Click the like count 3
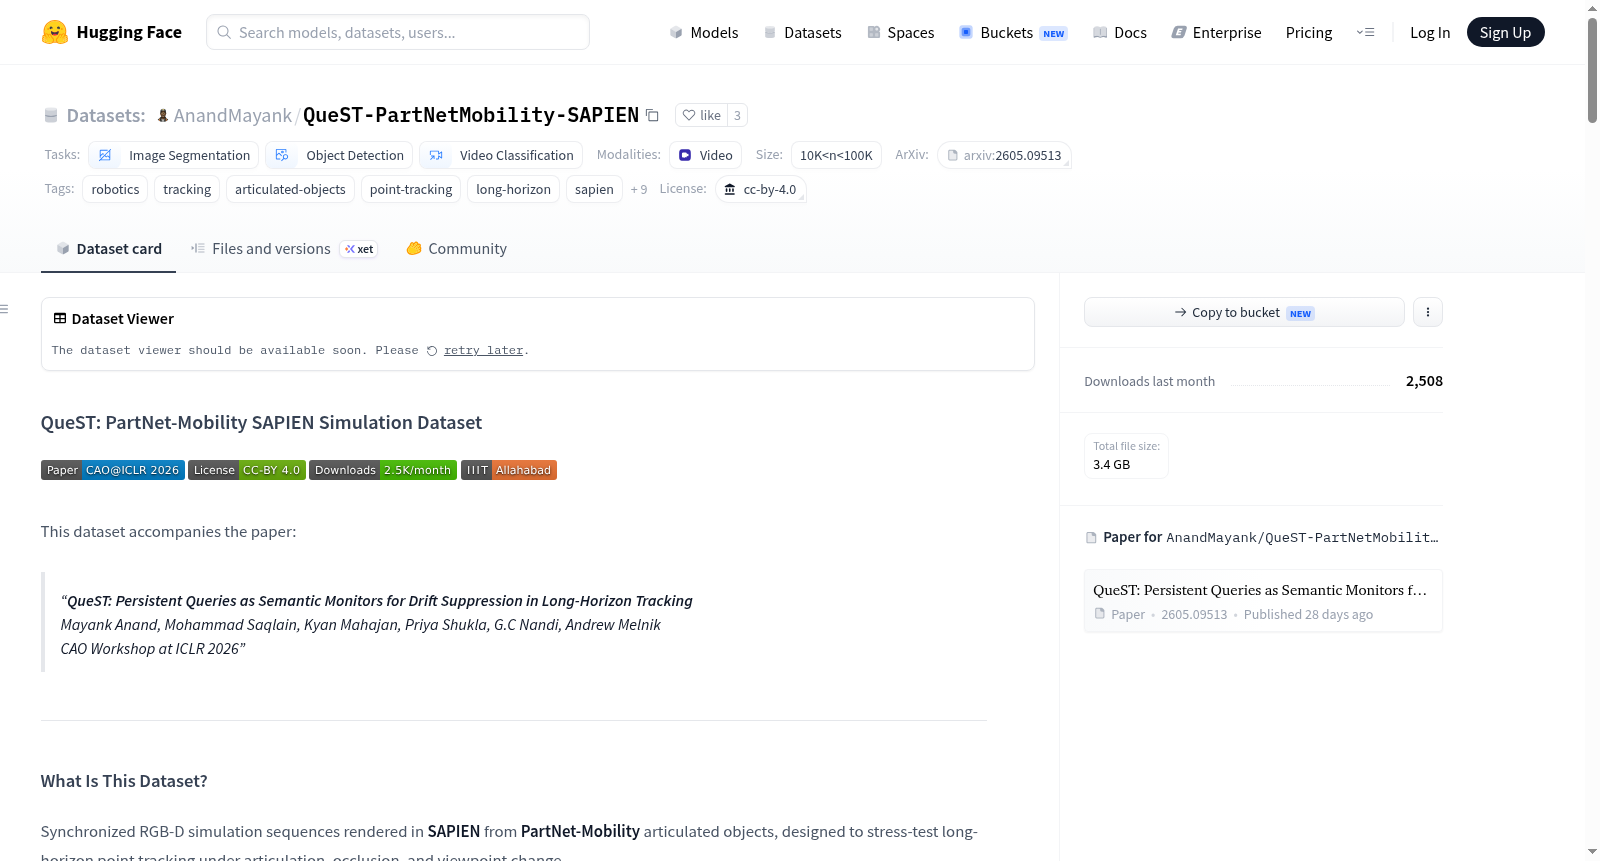 pos(737,115)
